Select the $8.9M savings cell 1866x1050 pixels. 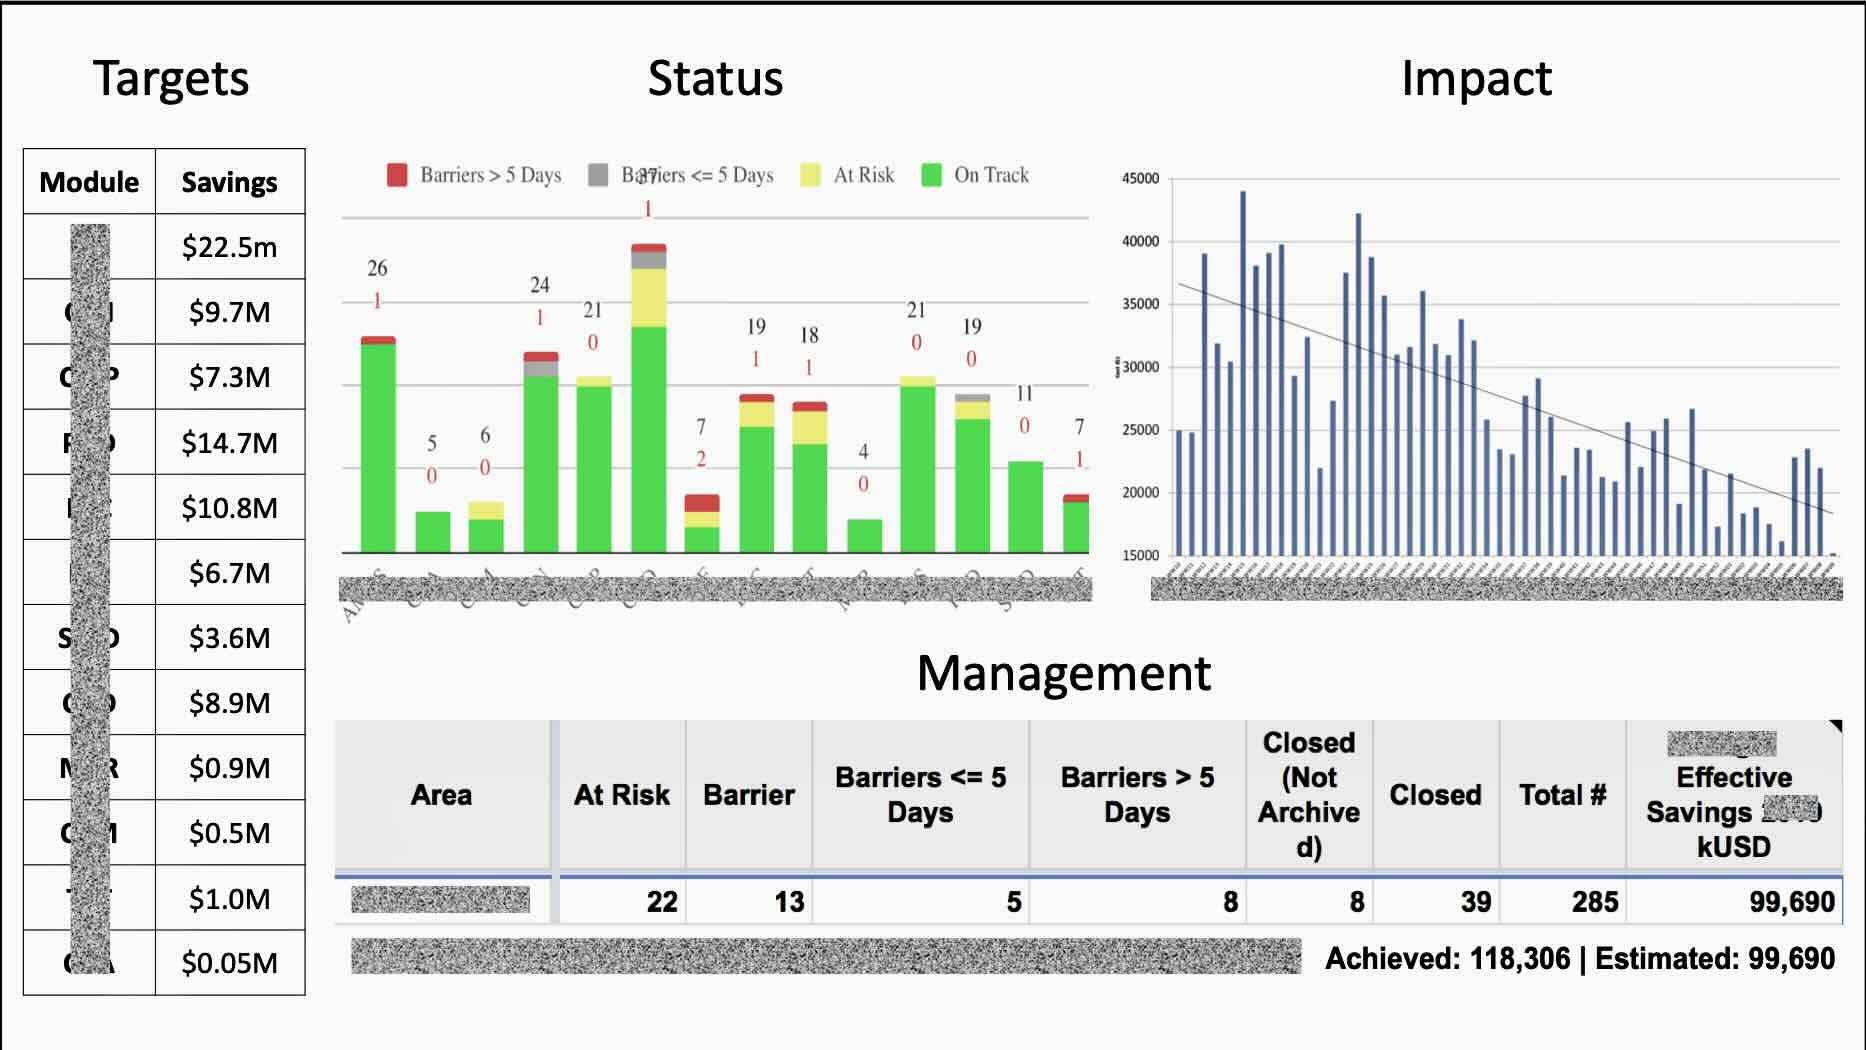230,702
